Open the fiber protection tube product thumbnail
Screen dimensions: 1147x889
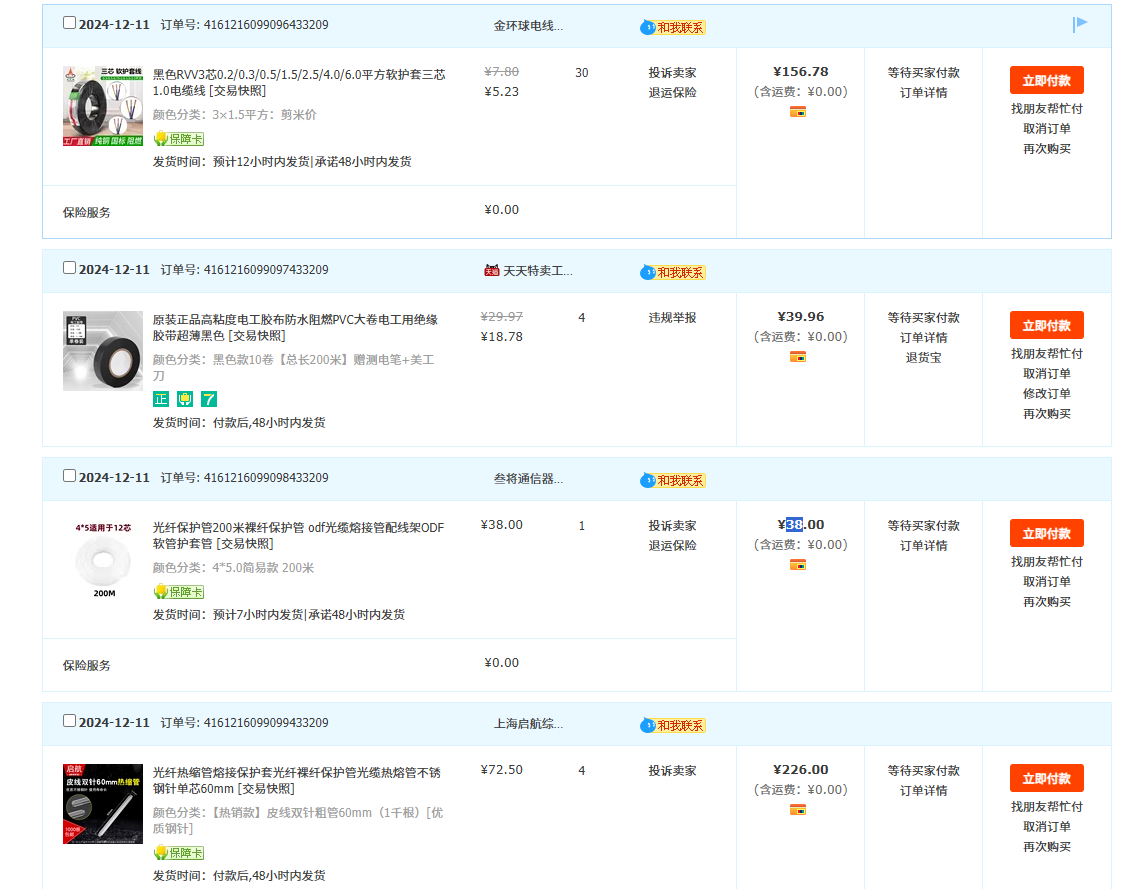pos(103,559)
